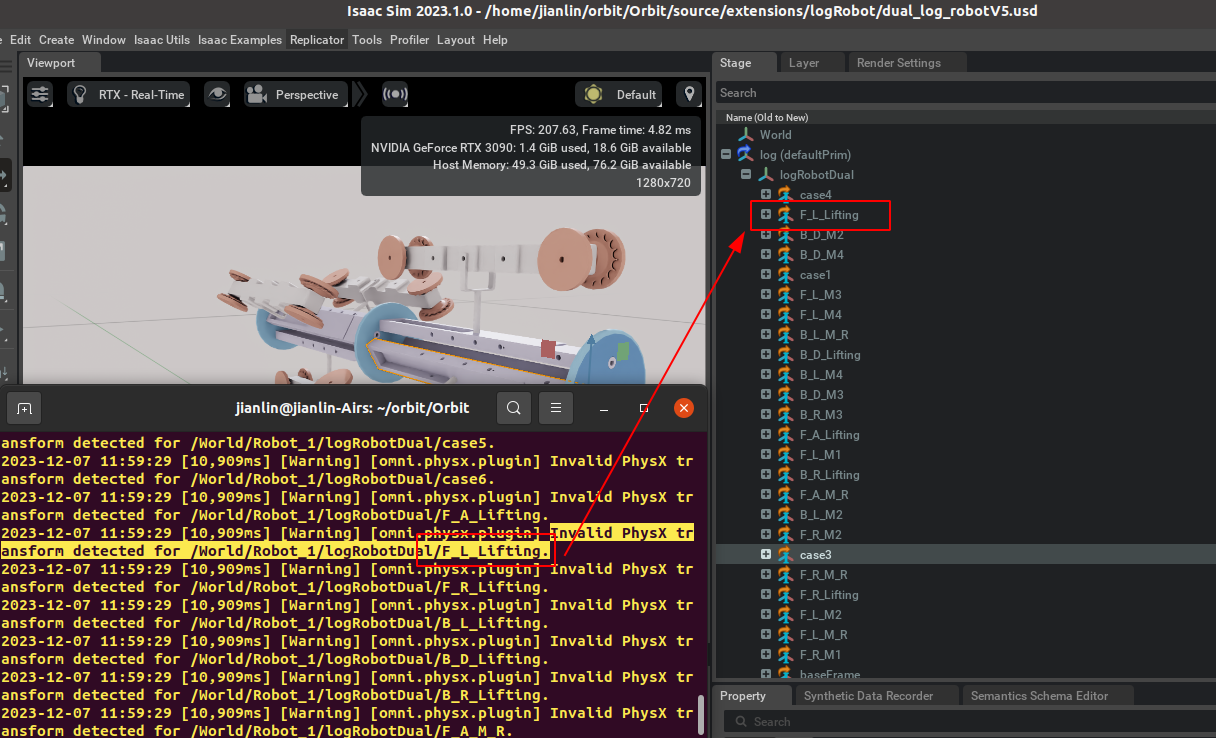
Task: Open the Profiler menu
Action: 409,40
